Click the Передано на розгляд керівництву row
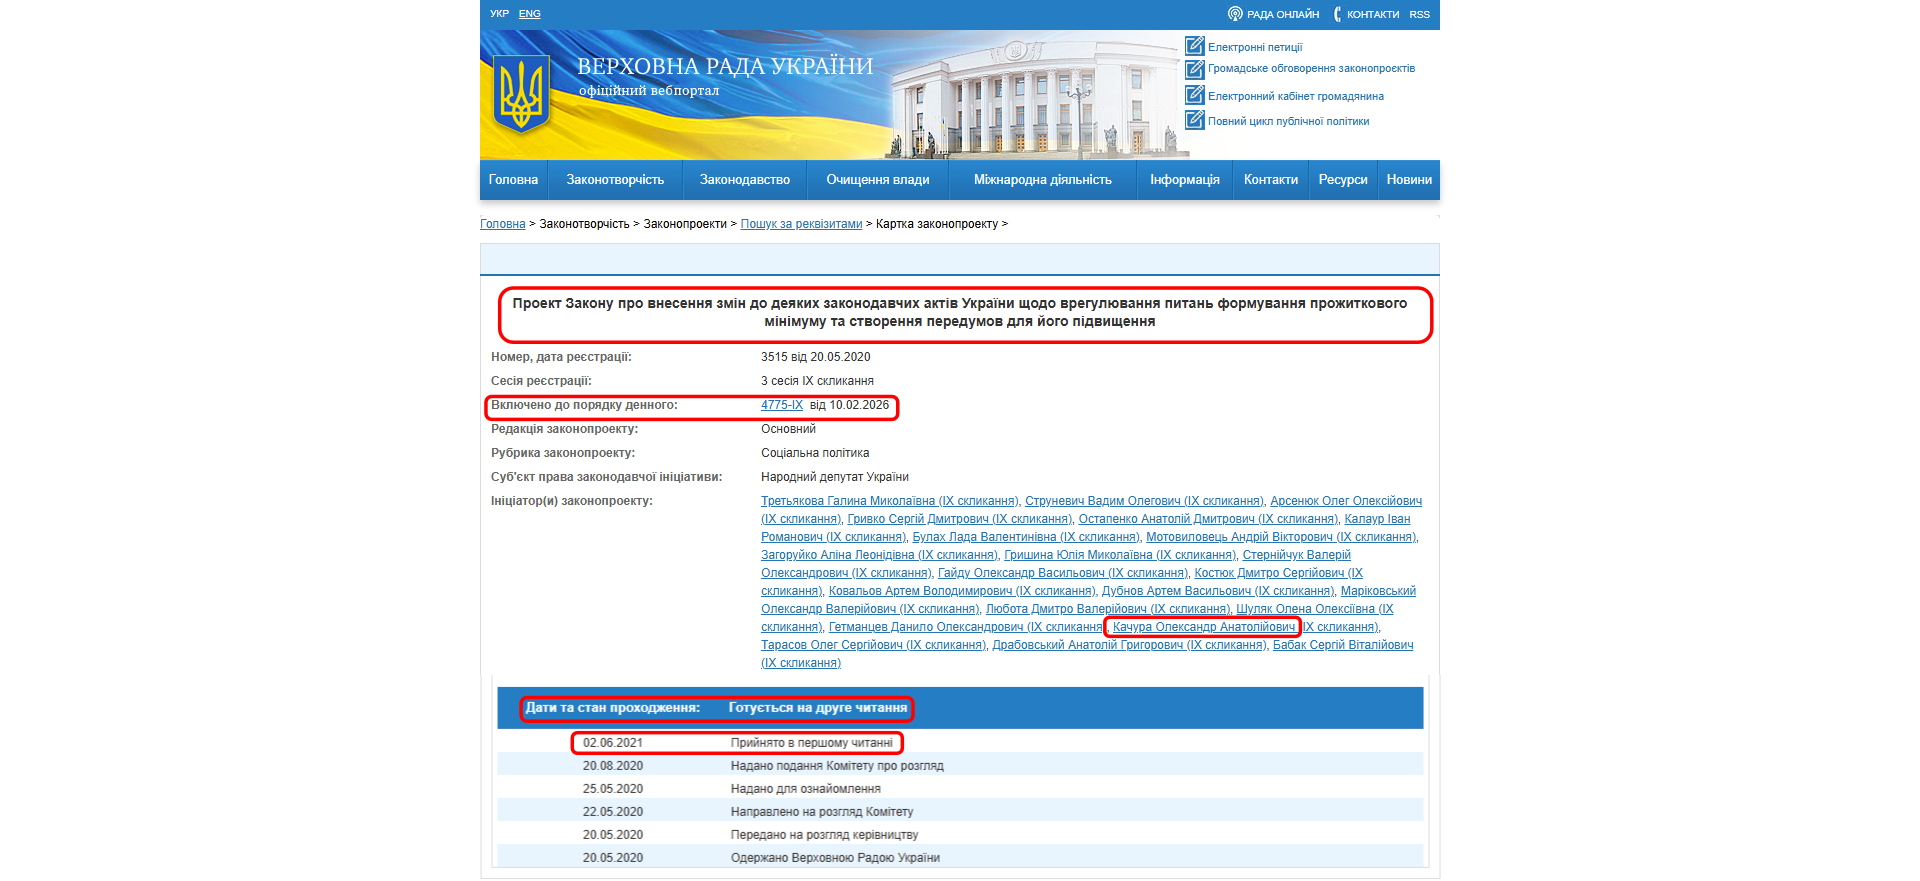 pyautogui.click(x=960, y=835)
